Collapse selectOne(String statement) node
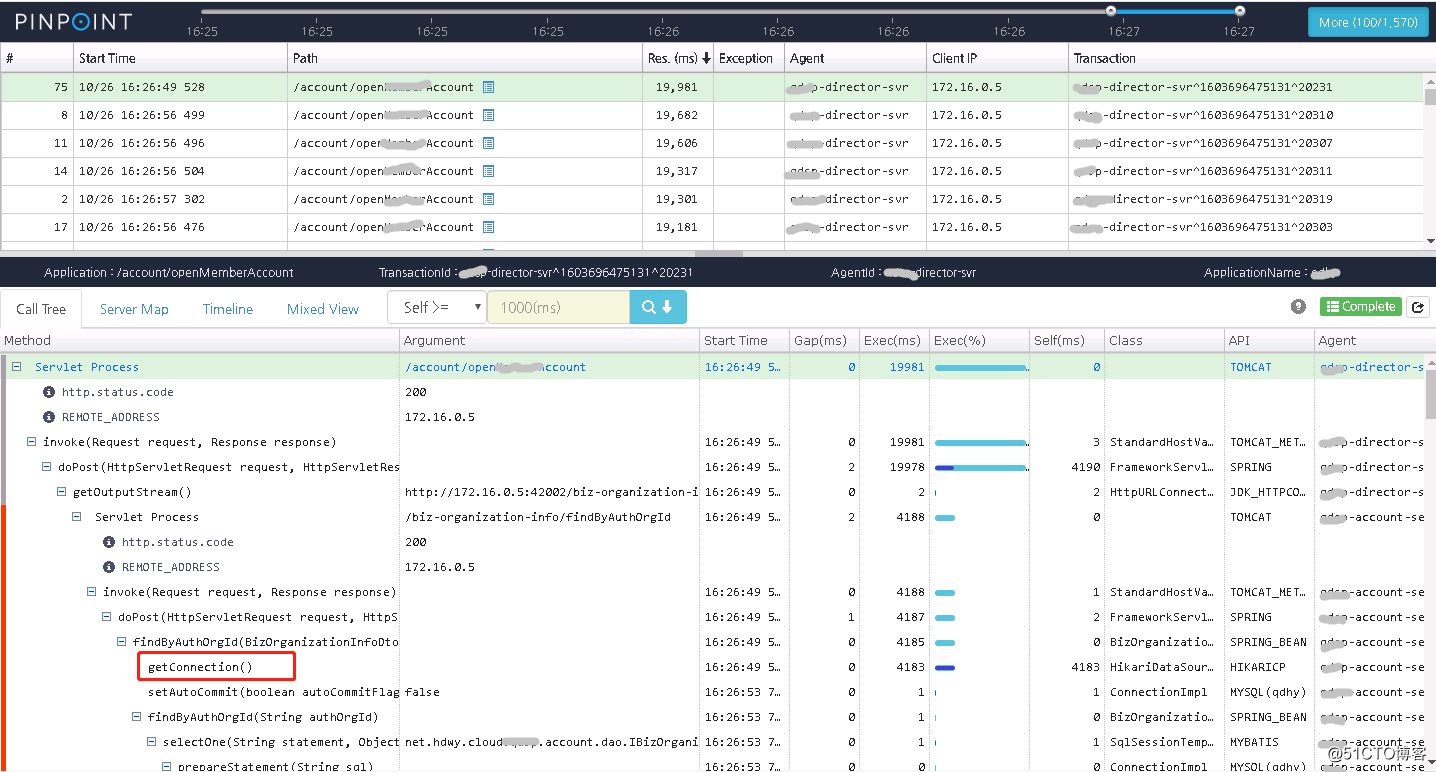Viewport: 1436px width, 772px height. click(x=152, y=742)
